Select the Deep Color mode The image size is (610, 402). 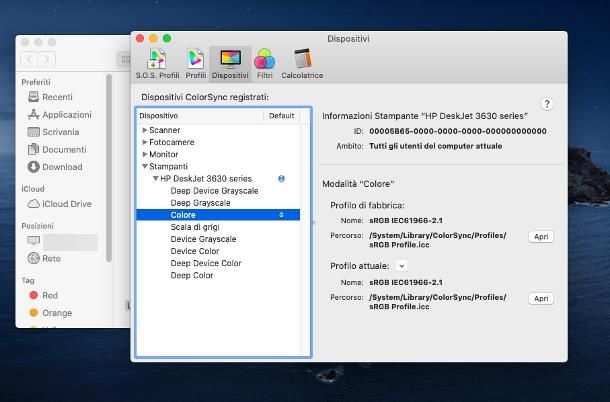click(191, 275)
